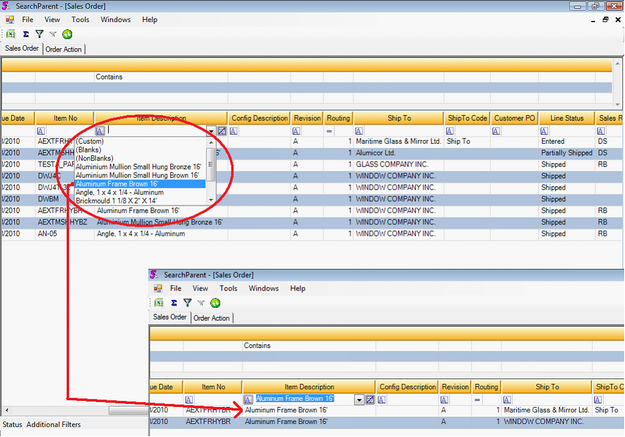Click filter operator icon under Ship To column

361,131
